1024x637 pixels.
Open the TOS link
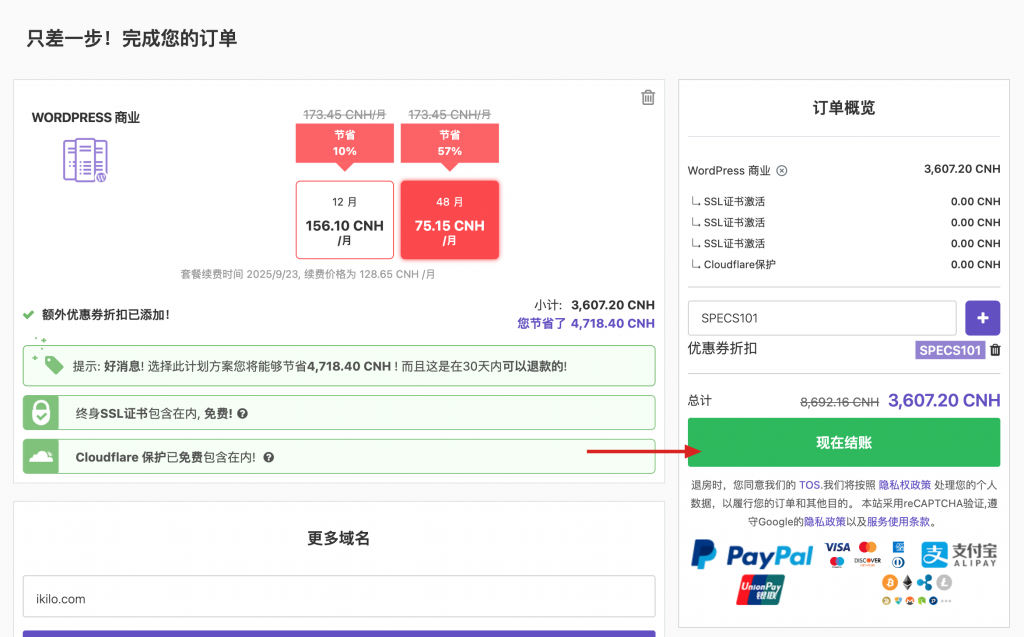coord(809,485)
